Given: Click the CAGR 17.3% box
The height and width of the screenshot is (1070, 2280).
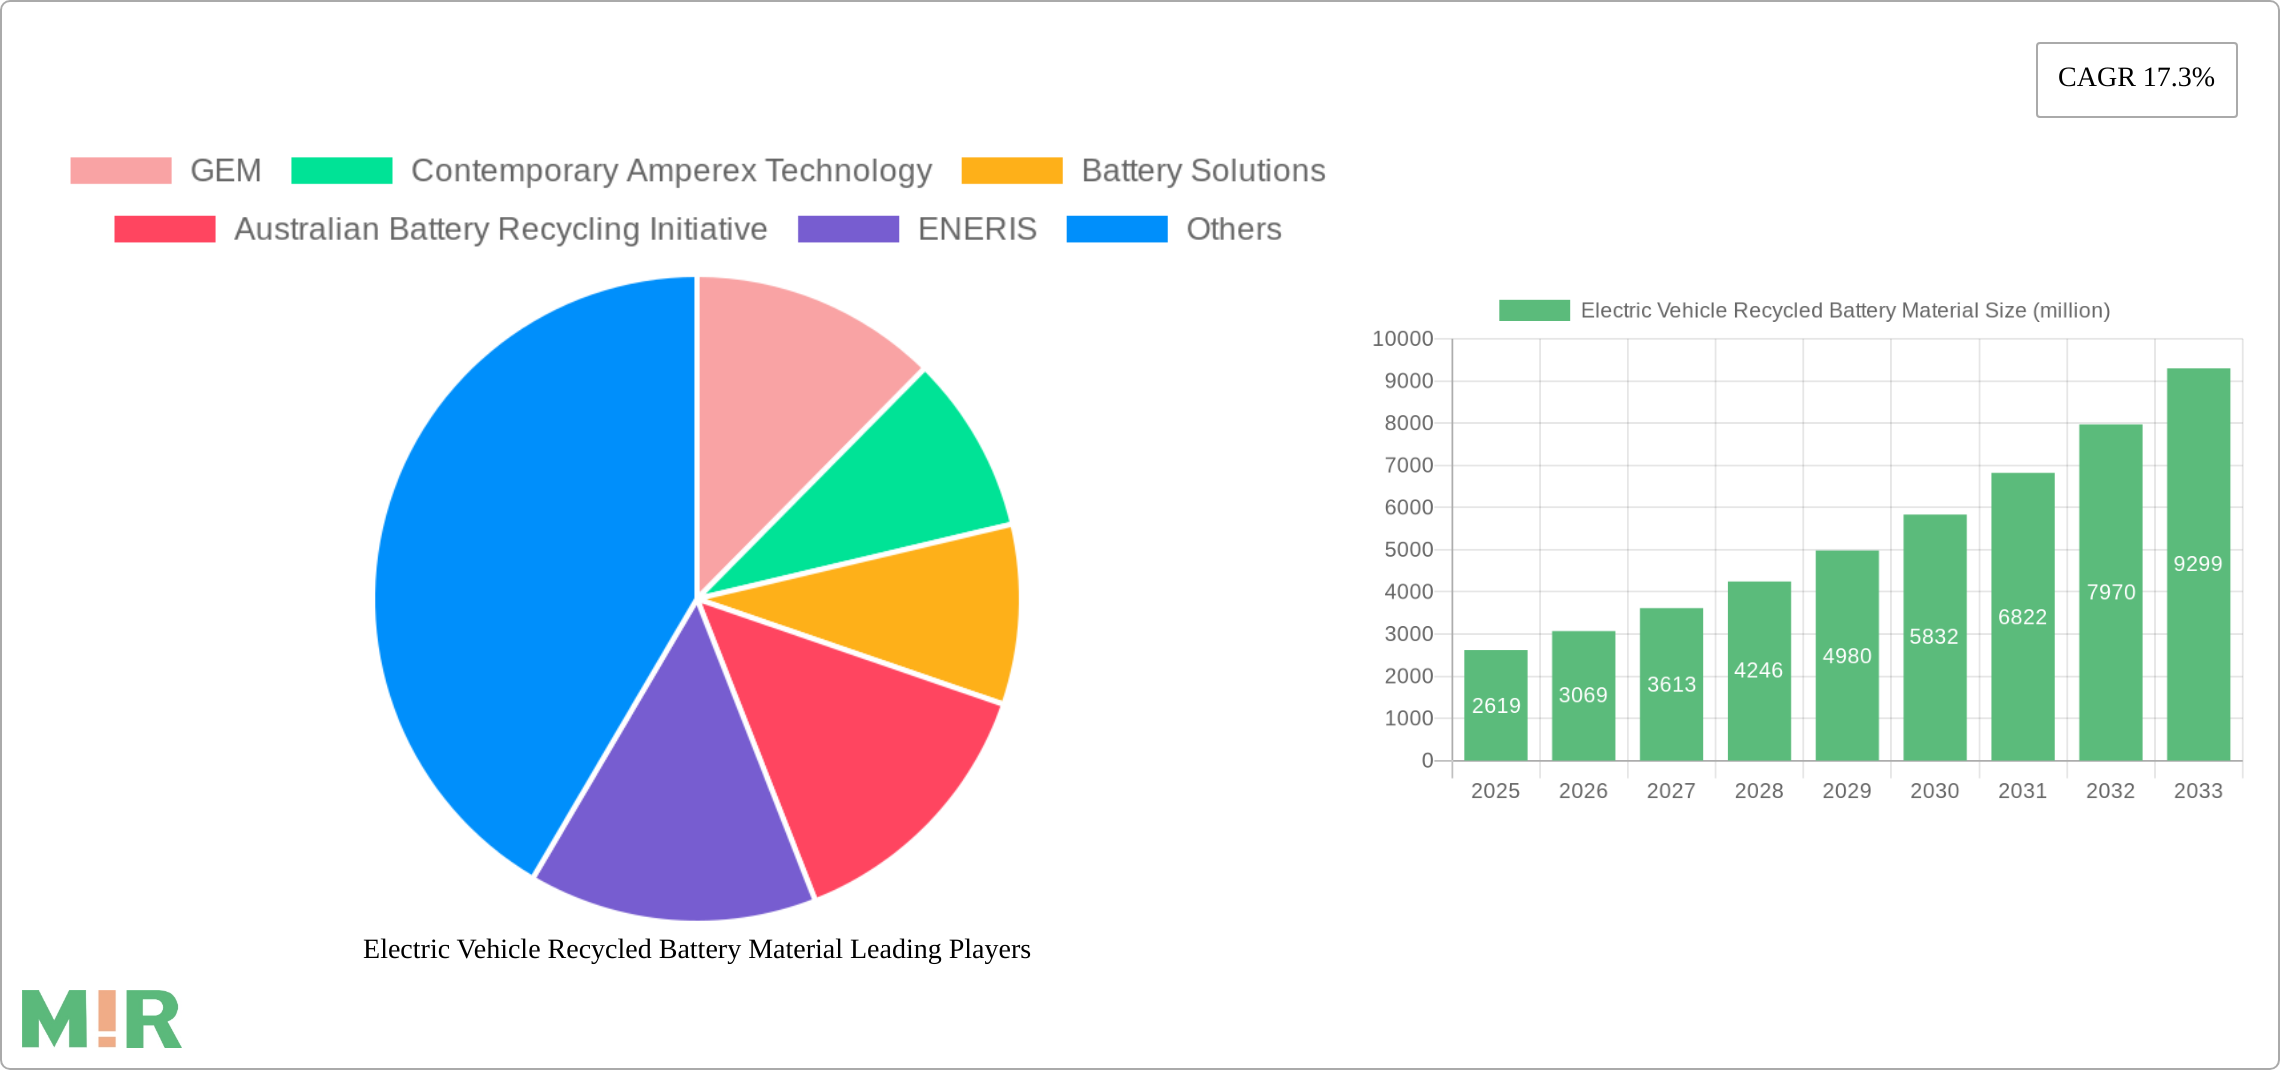Looking at the screenshot, I should click(x=2136, y=79).
